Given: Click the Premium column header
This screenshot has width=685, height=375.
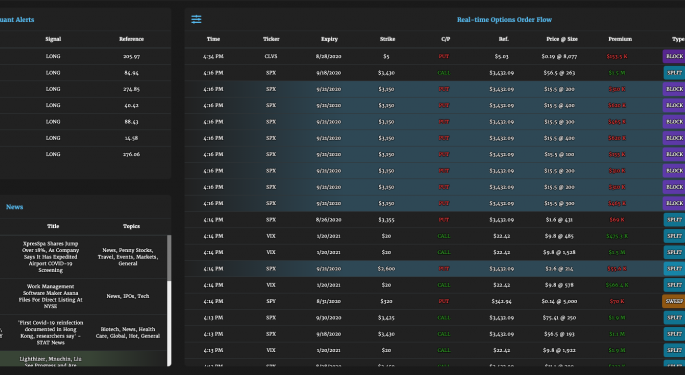Looking at the screenshot, I should pos(620,39).
